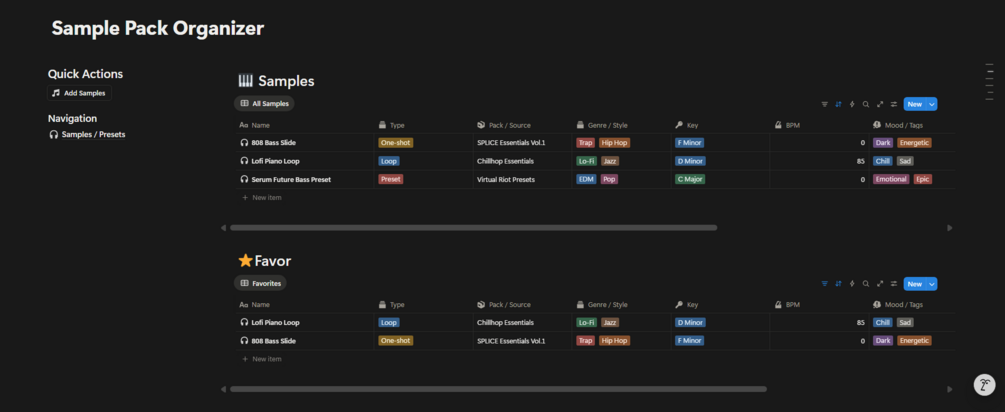
Task: Click the sort icon in Samples toolbar
Action: point(838,104)
